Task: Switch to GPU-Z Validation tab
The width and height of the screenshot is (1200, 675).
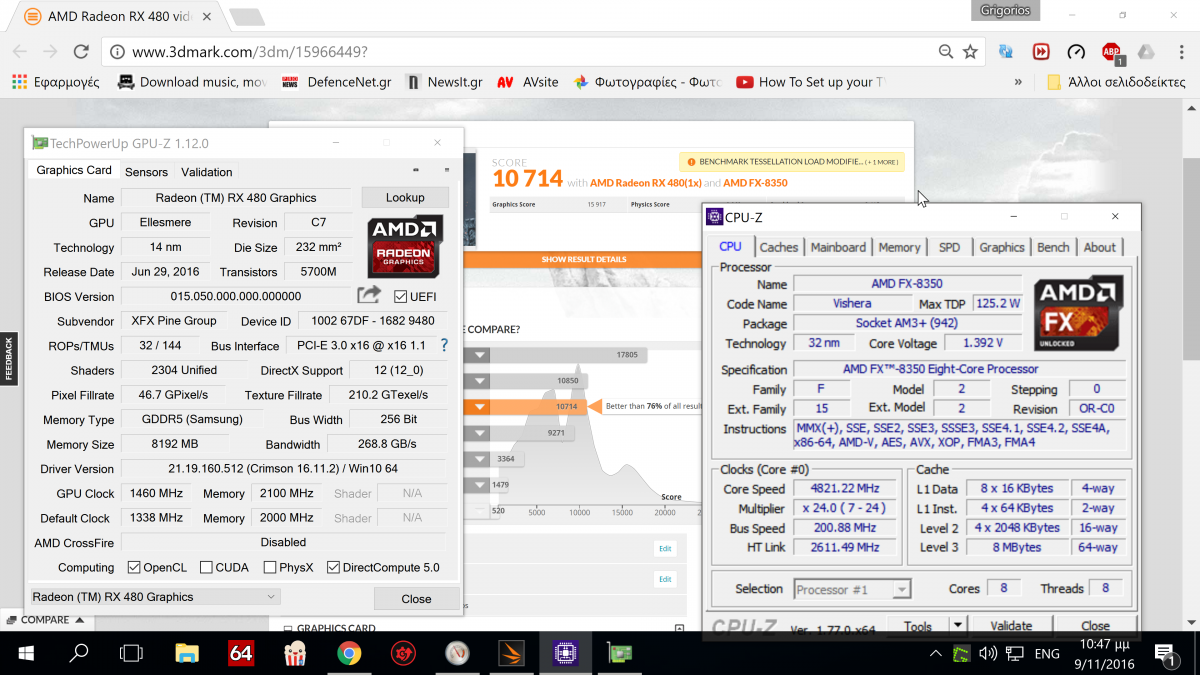Action: click(x=206, y=172)
